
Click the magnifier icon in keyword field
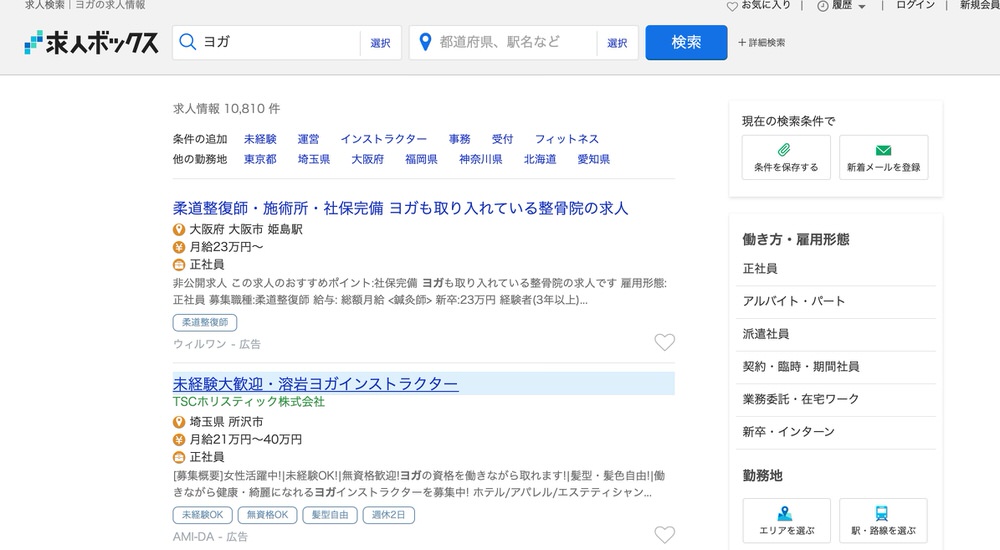click(x=187, y=42)
